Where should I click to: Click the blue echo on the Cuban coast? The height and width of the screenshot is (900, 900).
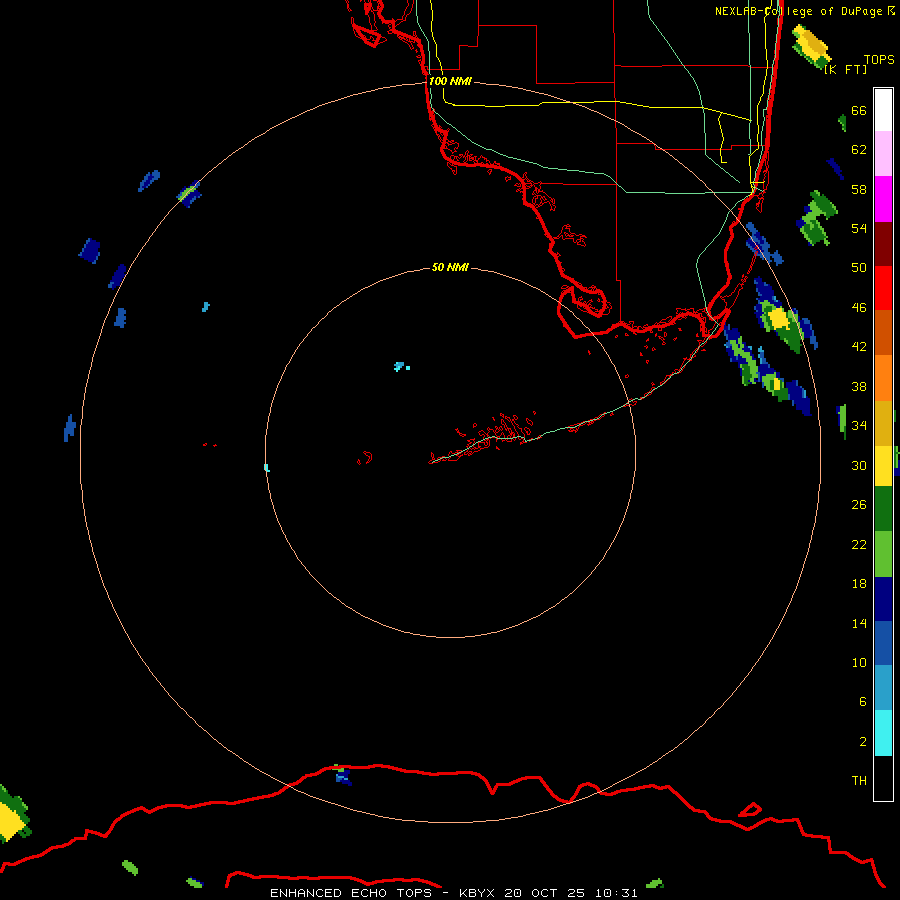click(343, 777)
